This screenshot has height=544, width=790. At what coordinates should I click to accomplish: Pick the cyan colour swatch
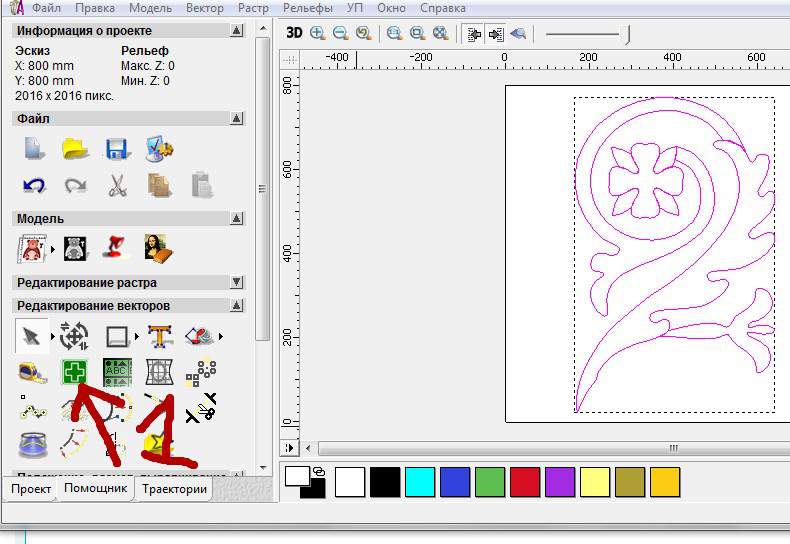pyautogui.click(x=420, y=482)
